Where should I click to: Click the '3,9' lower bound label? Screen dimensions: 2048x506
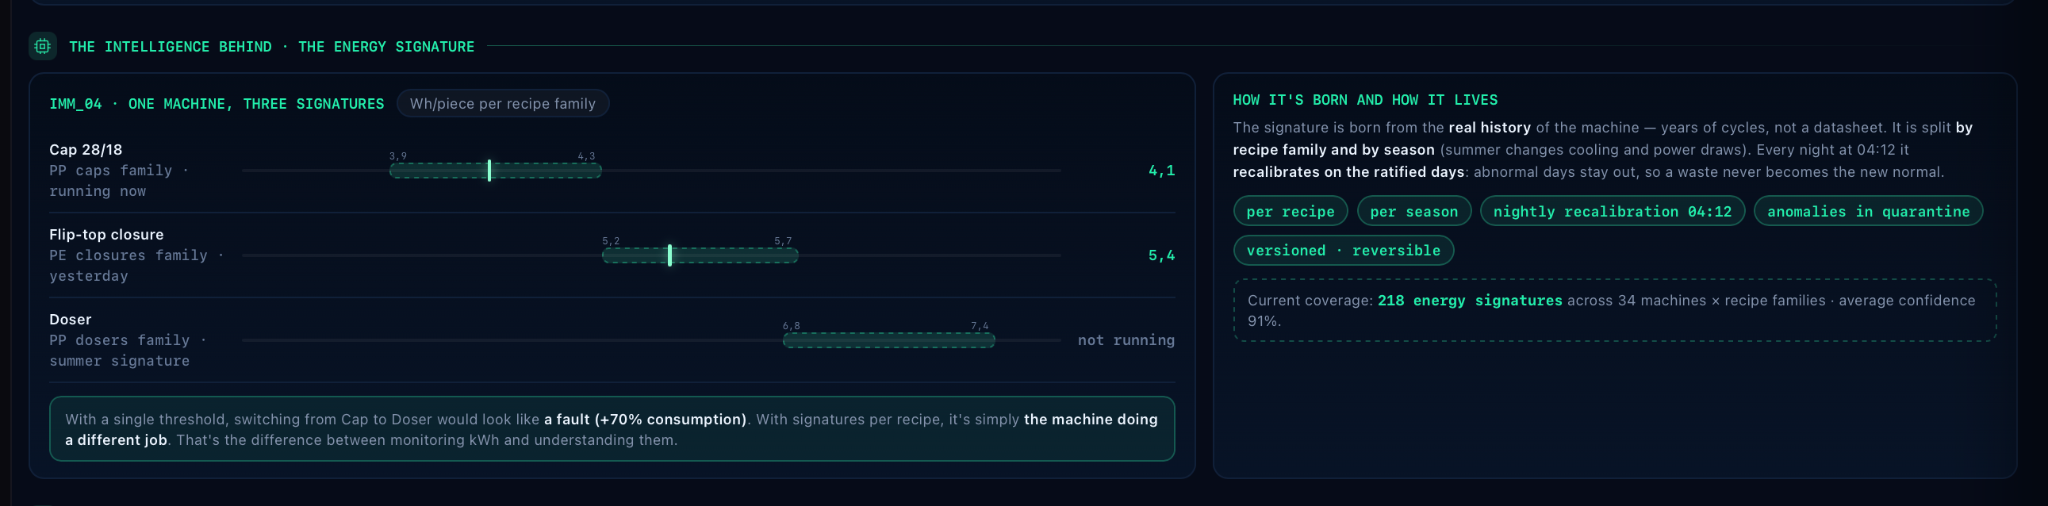tap(398, 157)
